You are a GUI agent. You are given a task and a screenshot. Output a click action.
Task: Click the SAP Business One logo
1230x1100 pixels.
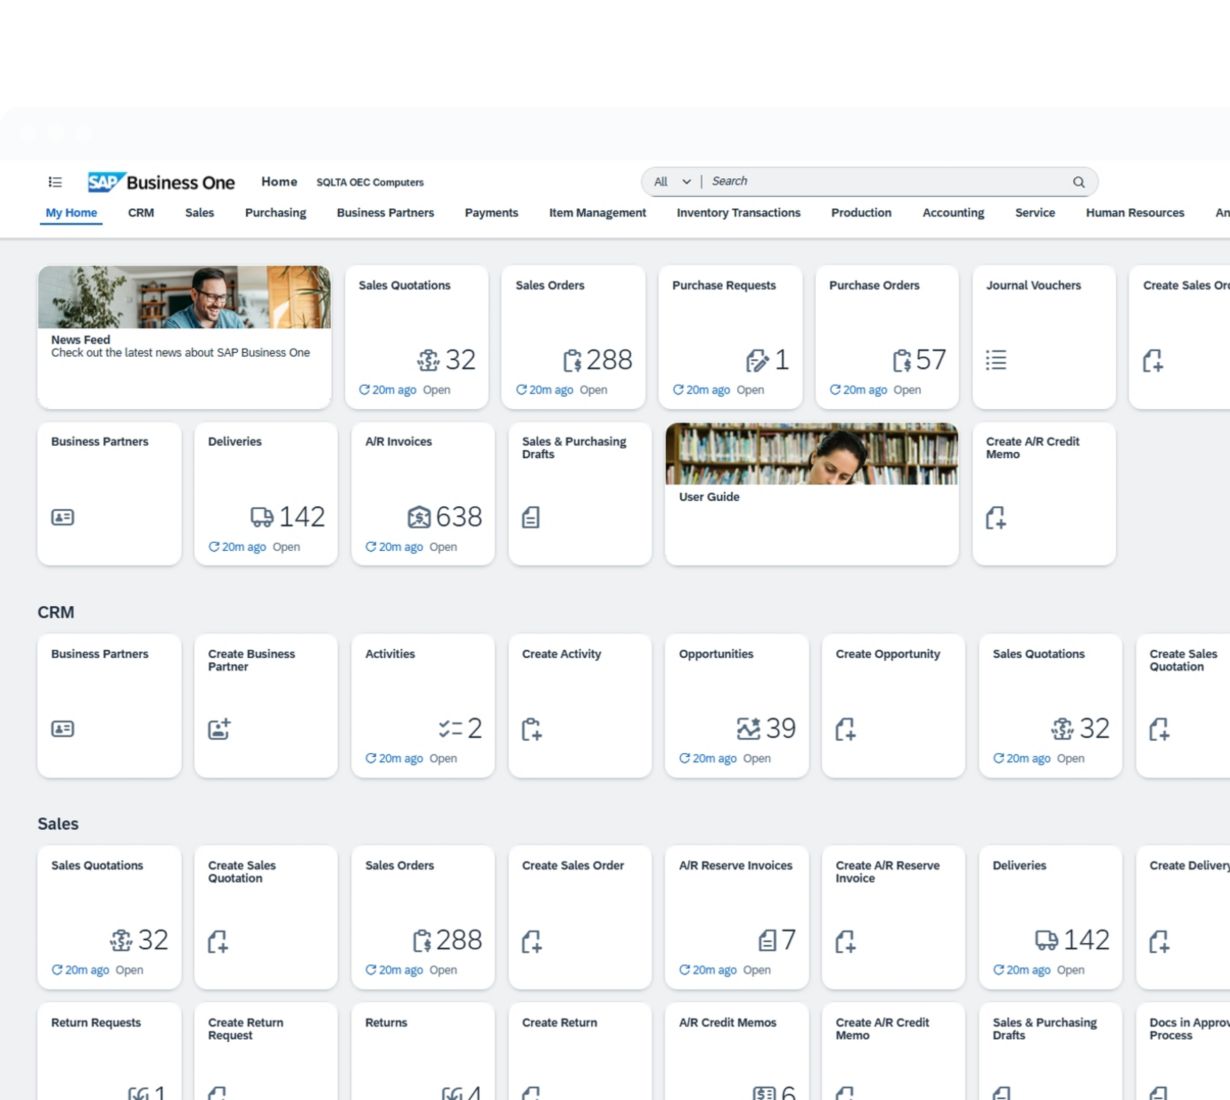pyautogui.click(x=161, y=182)
